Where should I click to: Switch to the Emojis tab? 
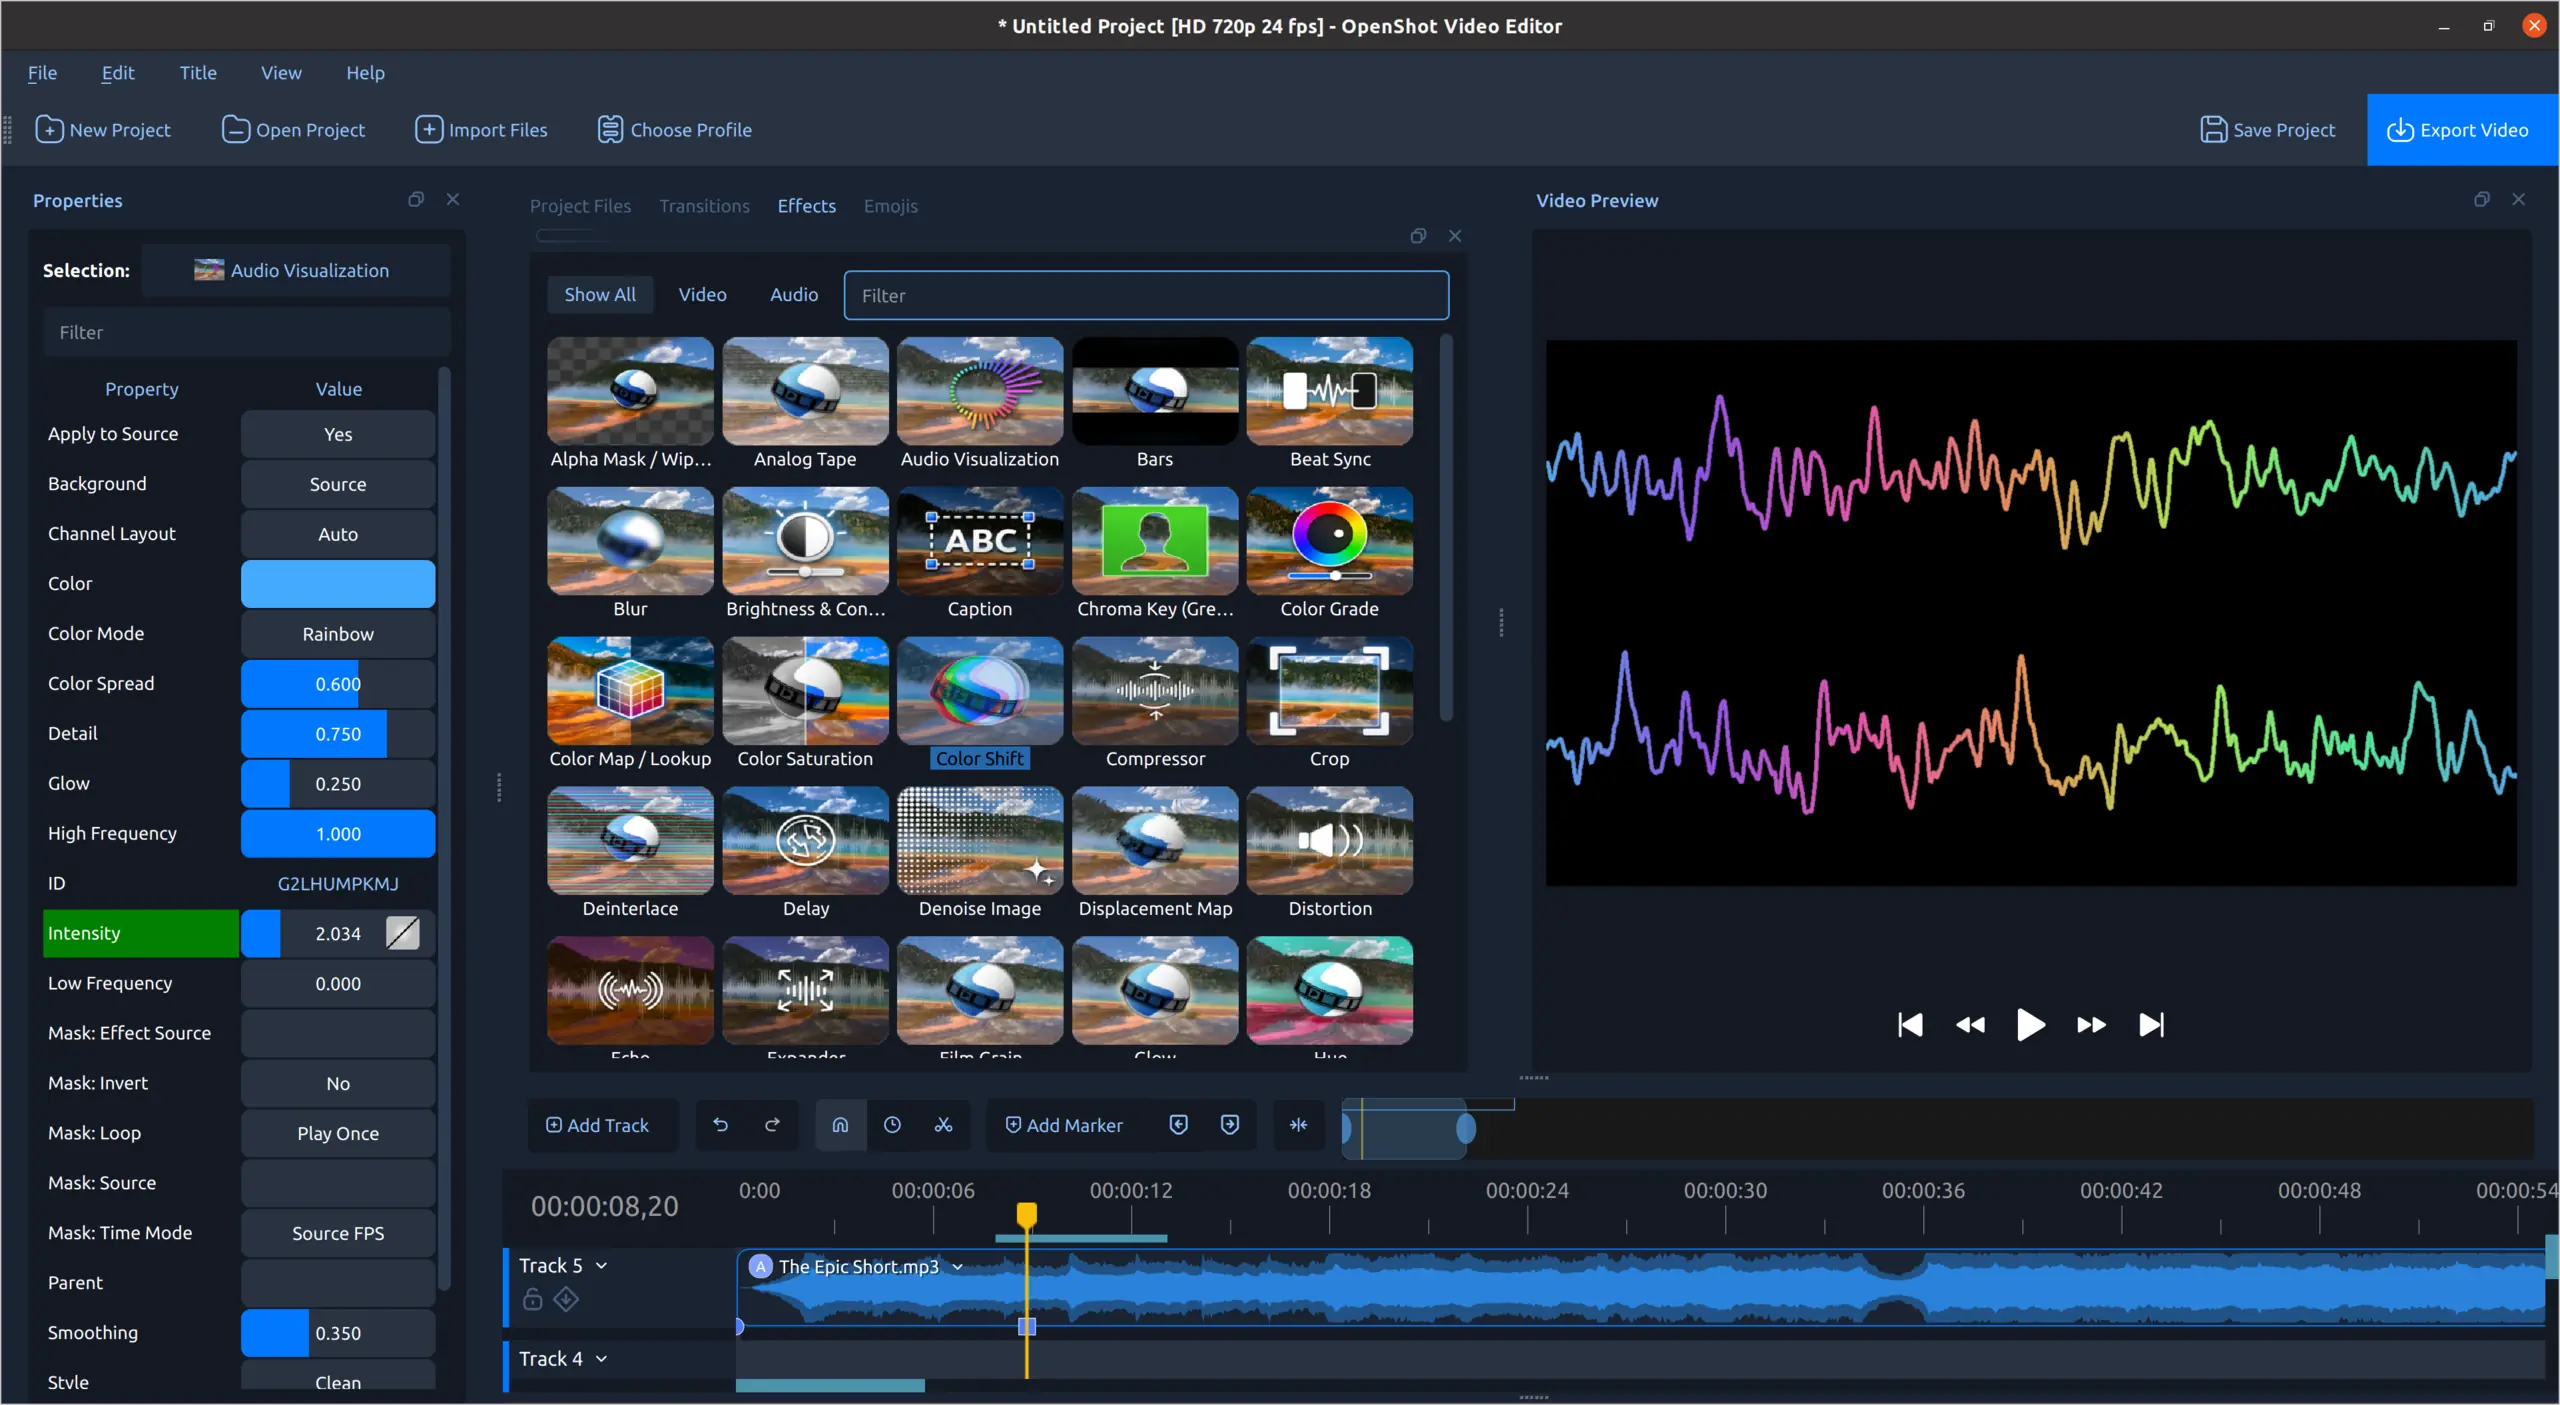pyautogui.click(x=890, y=206)
